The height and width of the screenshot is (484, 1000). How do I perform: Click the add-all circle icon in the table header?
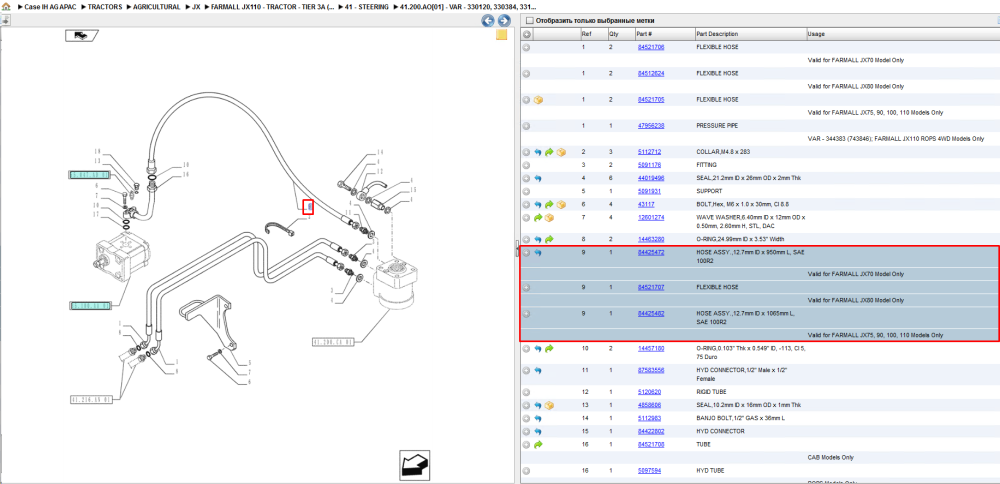(x=527, y=34)
